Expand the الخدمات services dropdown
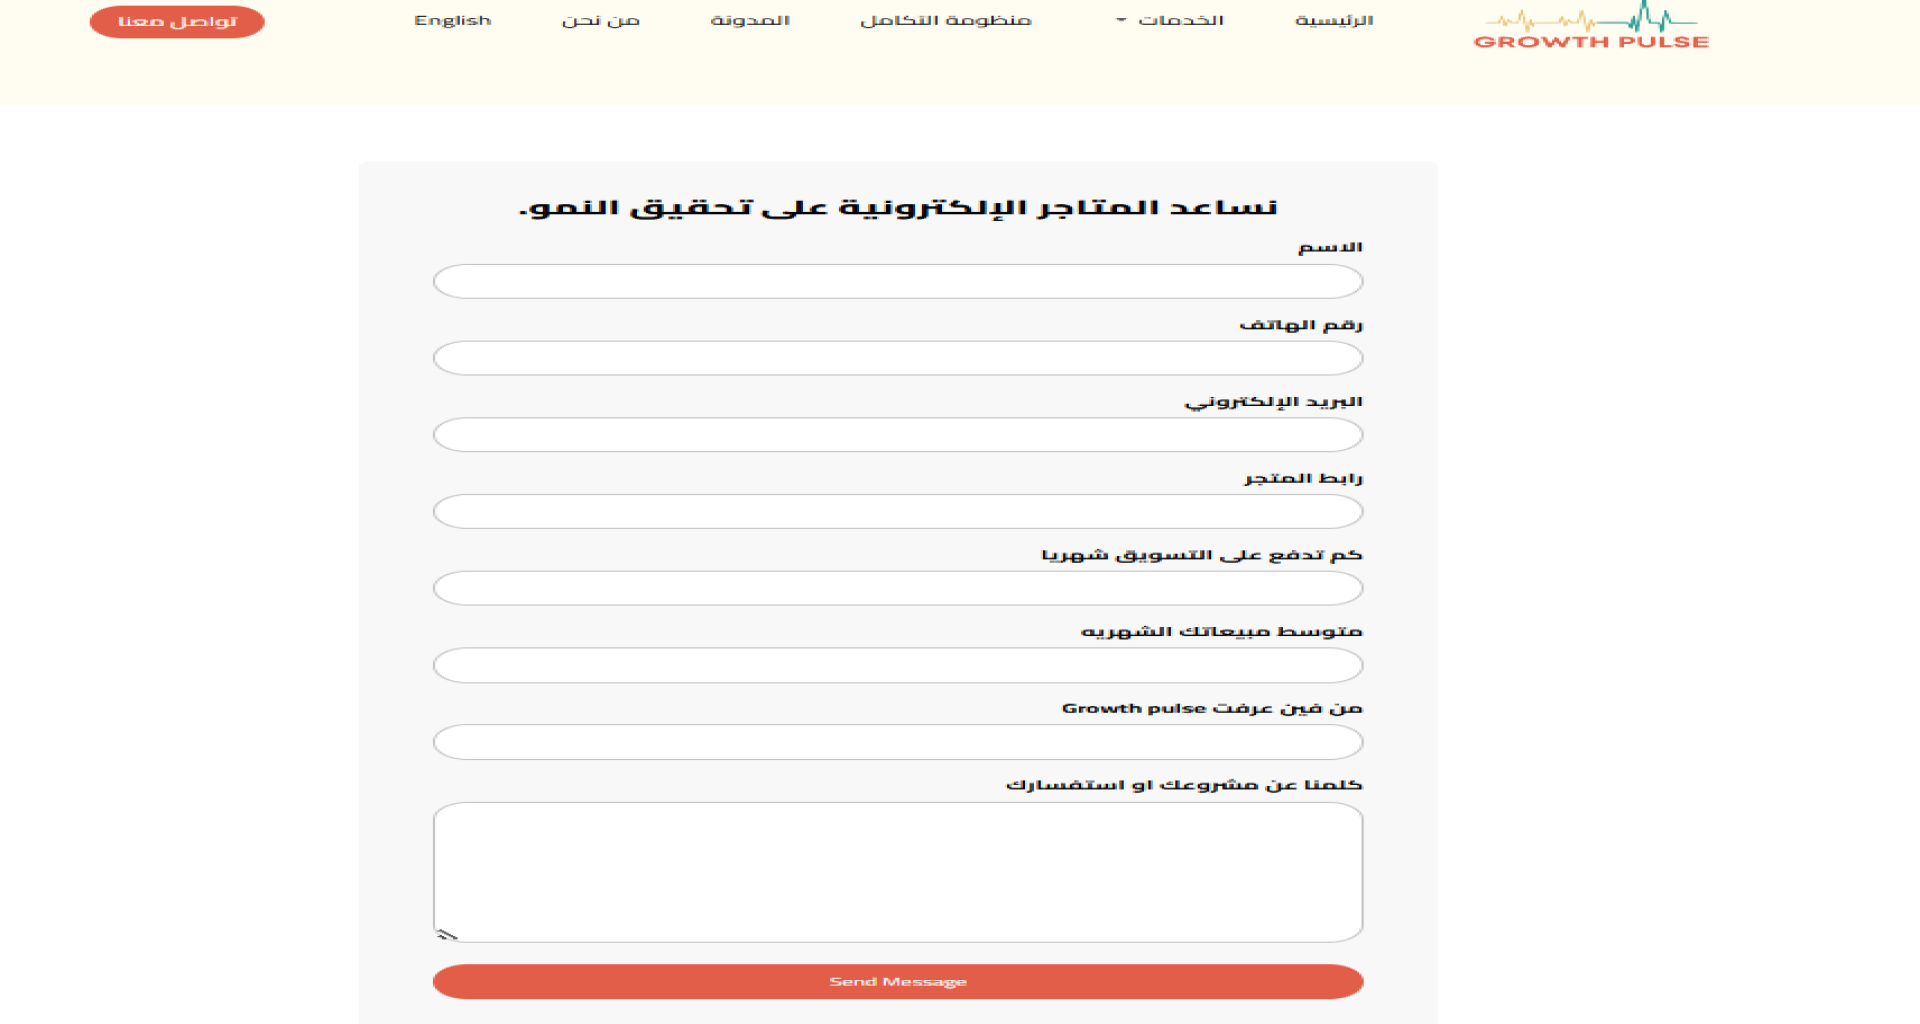The width and height of the screenshot is (1920, 1024). coord(1170,21)
